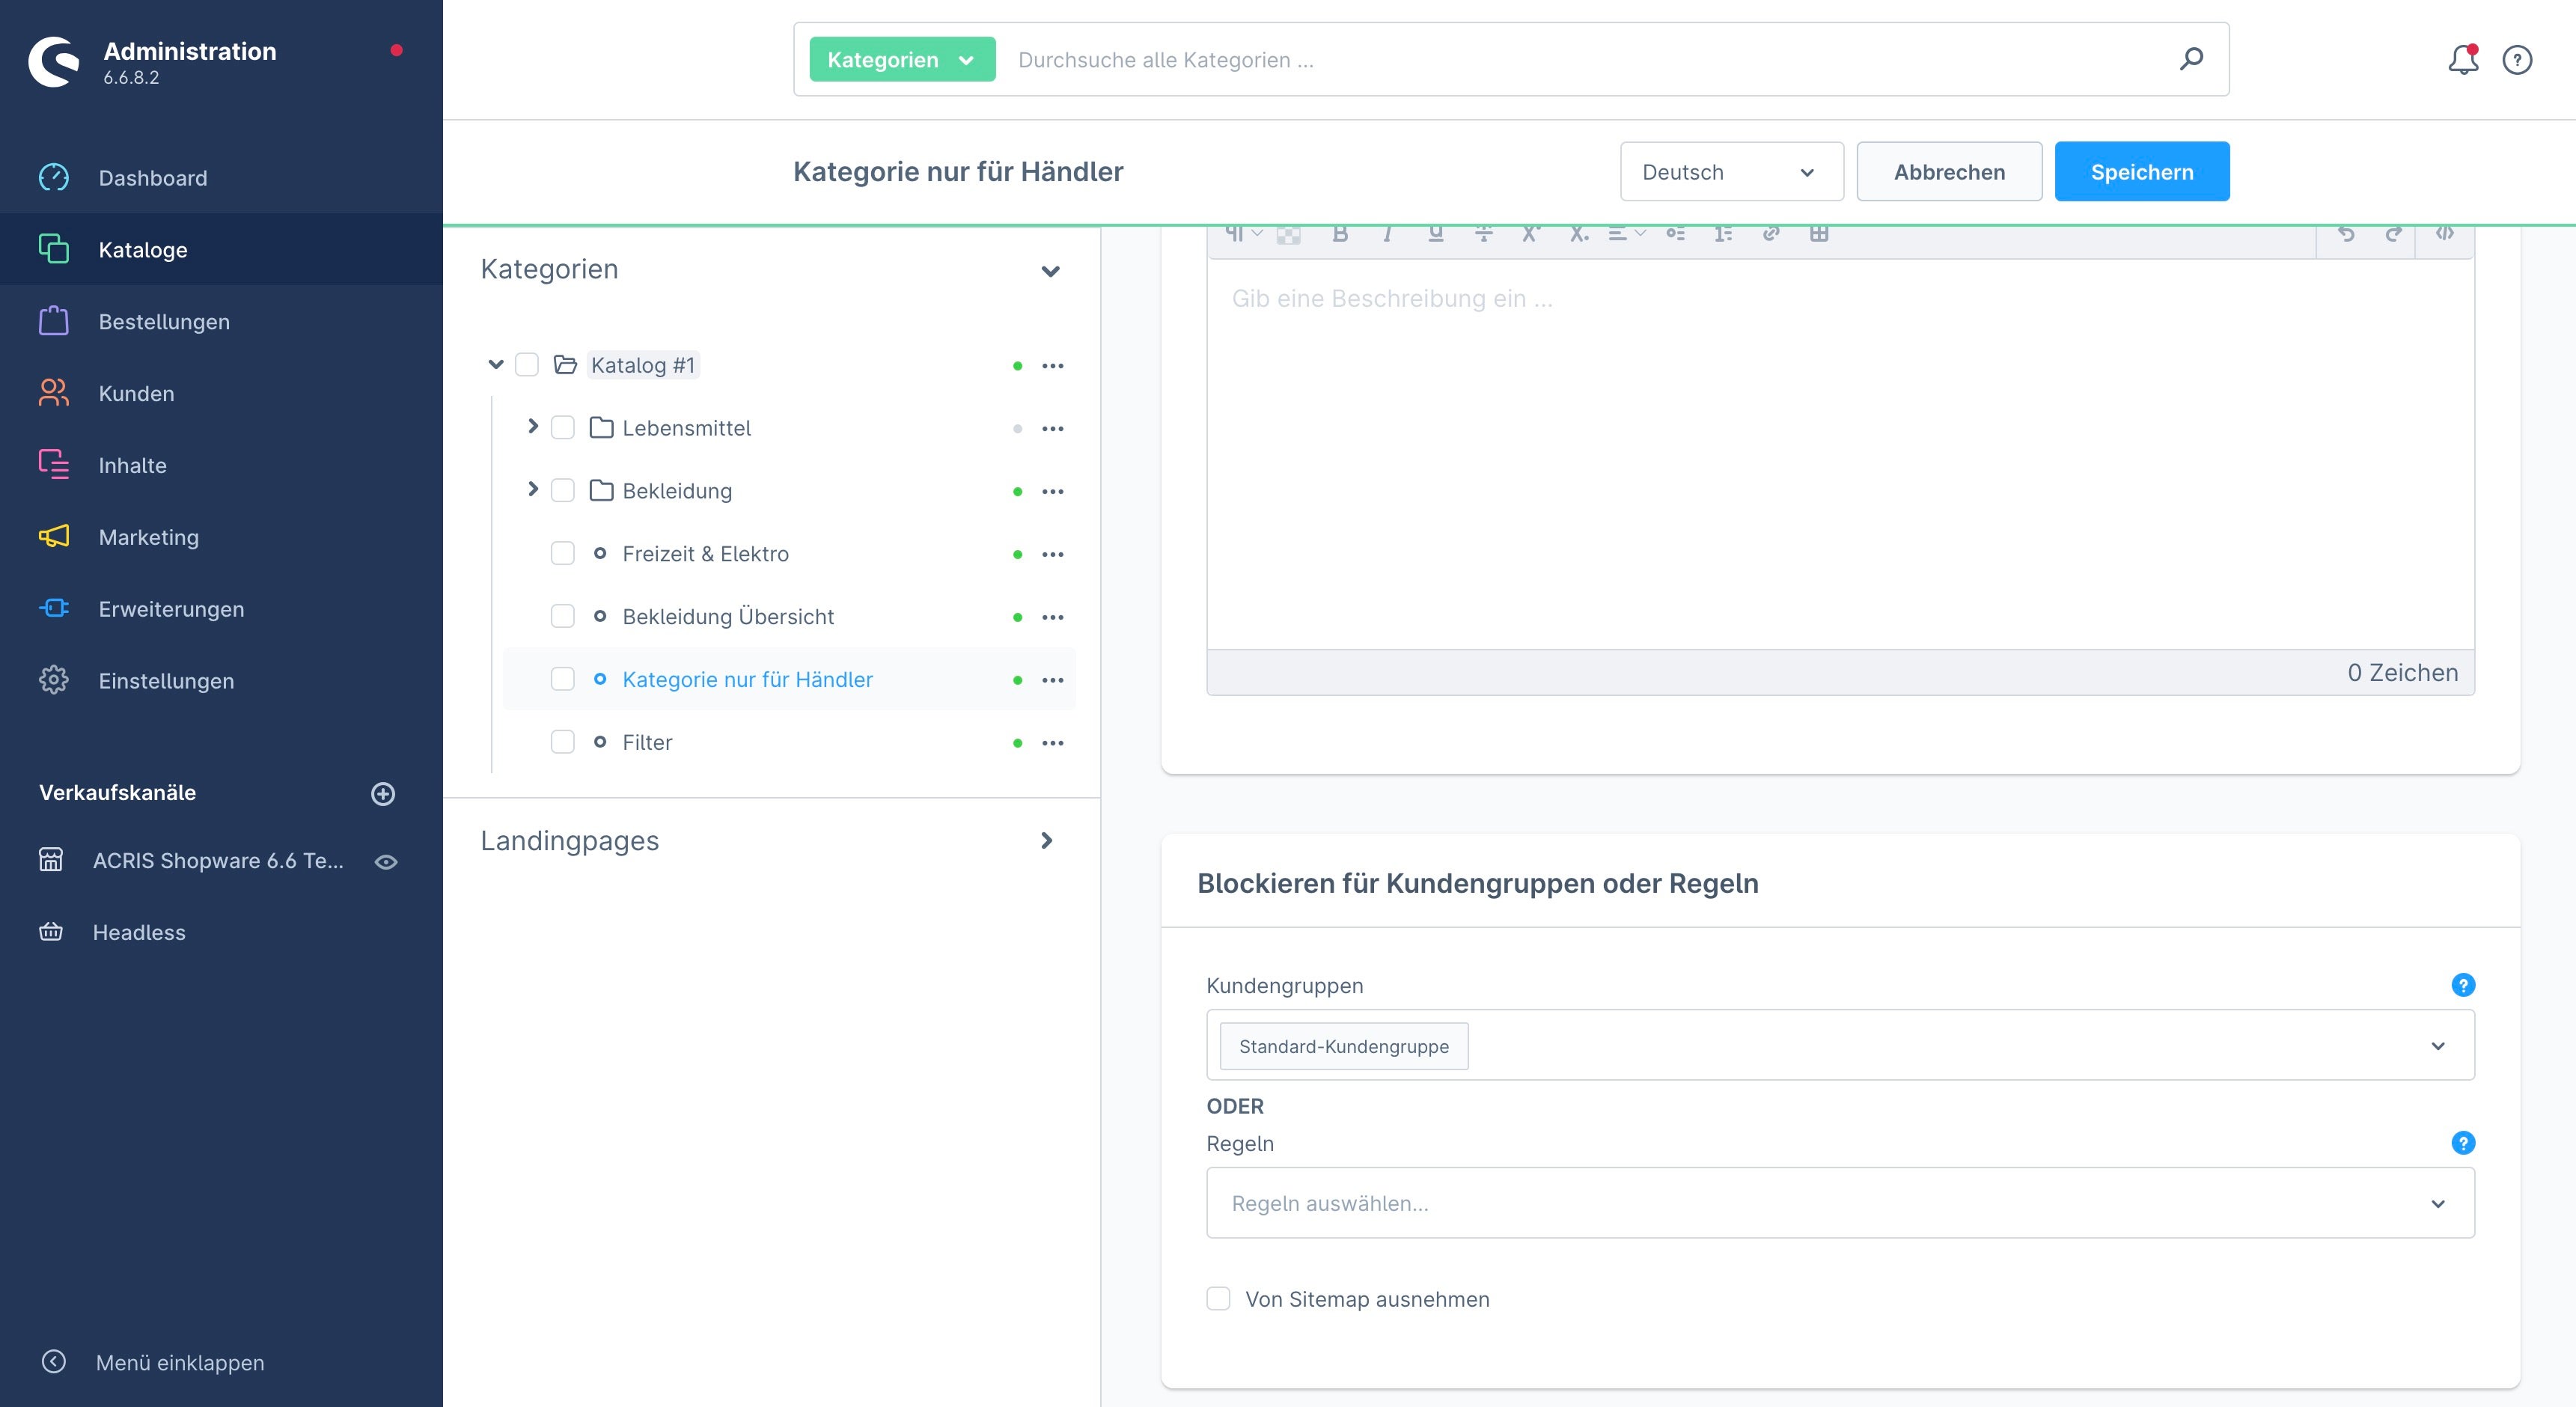Screen dimensions: 2576x1407
Task: Show help tooltip for Regeln
Action: pyautogui.click(x=2463, y=1143)
